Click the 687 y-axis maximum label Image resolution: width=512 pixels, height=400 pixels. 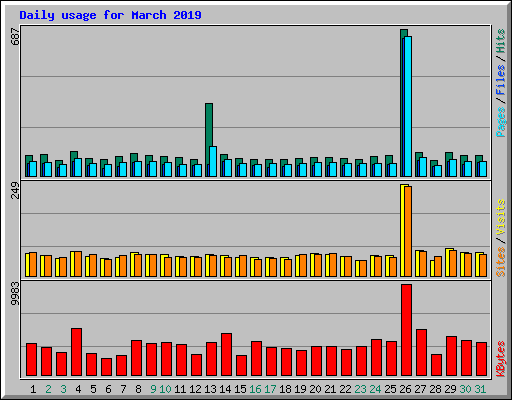point(15,37)
